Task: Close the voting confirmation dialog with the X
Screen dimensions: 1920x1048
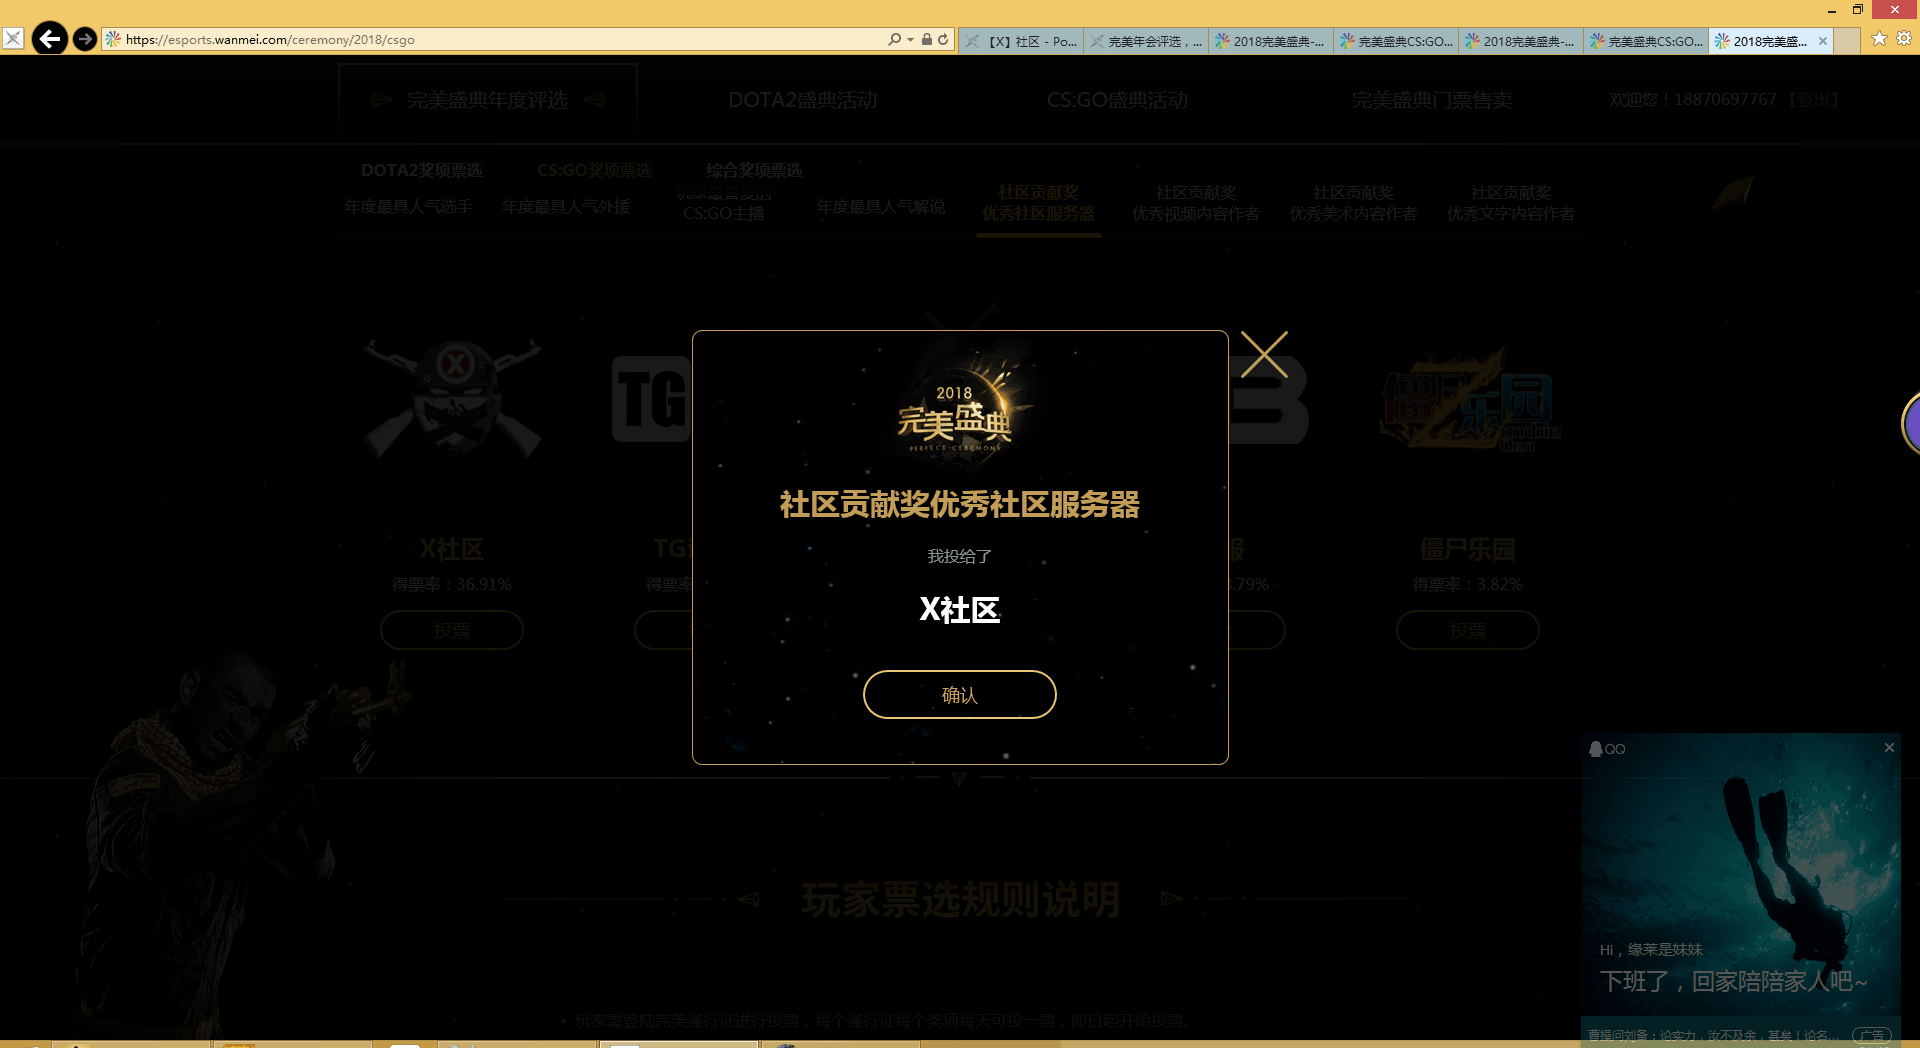Action: (x=1264, y=354)
